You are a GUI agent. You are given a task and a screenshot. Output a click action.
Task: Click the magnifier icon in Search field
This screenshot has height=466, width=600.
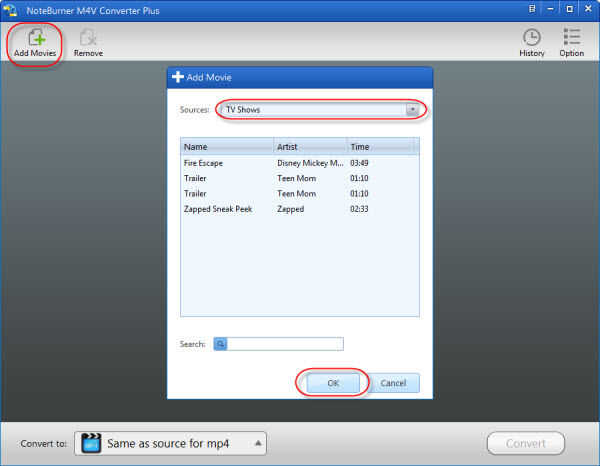pyautogui.click(x=220, y=344)
